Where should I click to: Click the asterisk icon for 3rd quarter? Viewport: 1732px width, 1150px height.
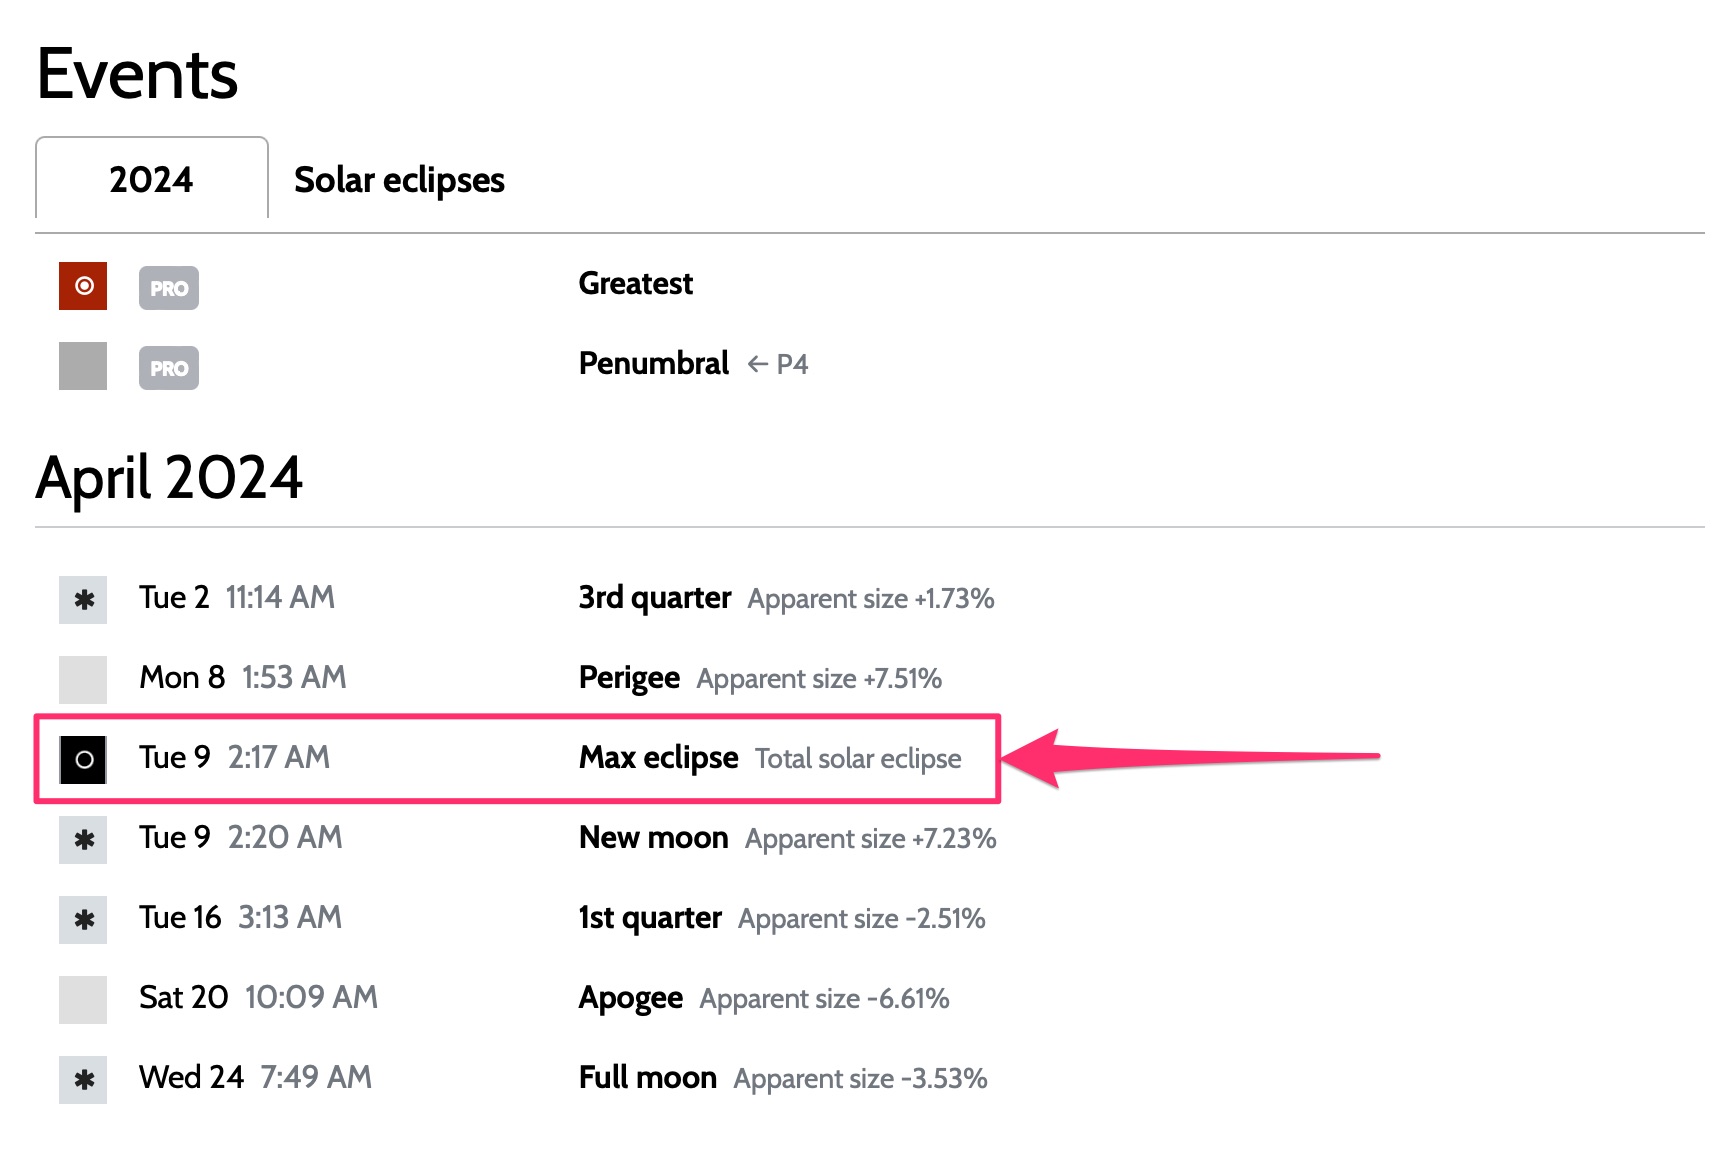(83, 600)
